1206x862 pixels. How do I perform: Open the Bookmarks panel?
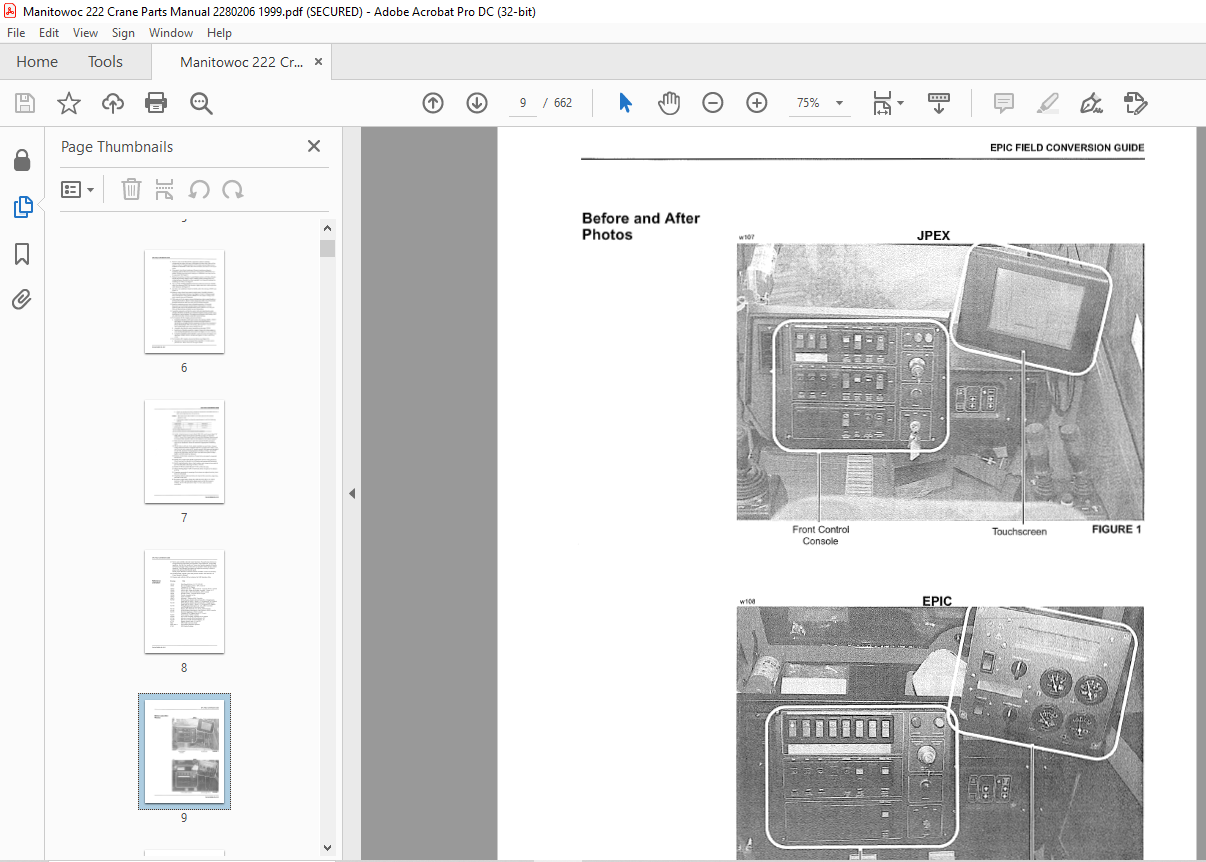22,254
